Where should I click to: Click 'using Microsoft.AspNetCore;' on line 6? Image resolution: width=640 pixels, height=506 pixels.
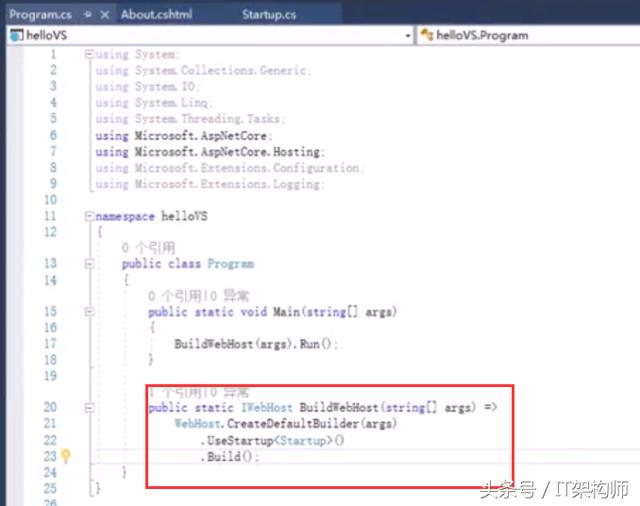(x=184, y=136)
